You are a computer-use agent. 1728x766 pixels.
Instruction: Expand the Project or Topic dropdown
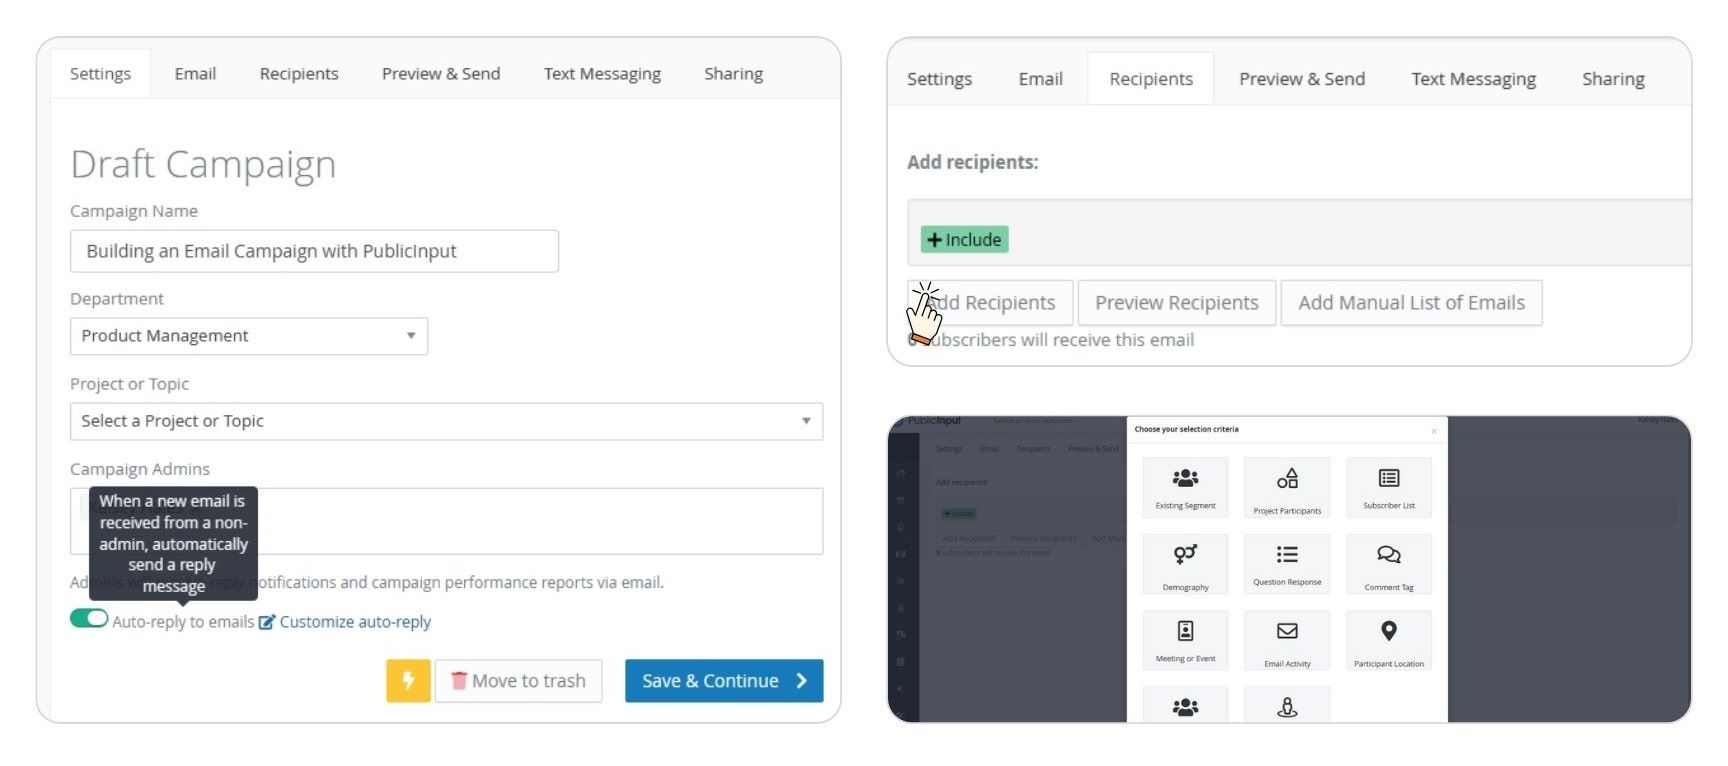coord(446,421)
